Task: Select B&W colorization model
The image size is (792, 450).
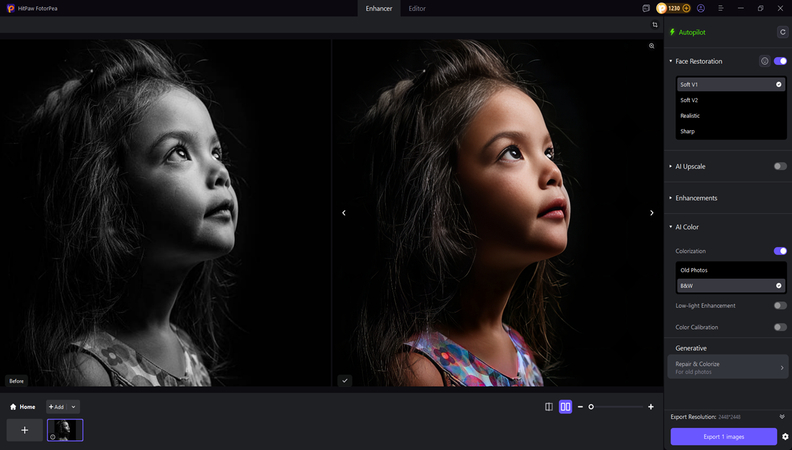Action: pyautogui.click(x=731, y=286)
